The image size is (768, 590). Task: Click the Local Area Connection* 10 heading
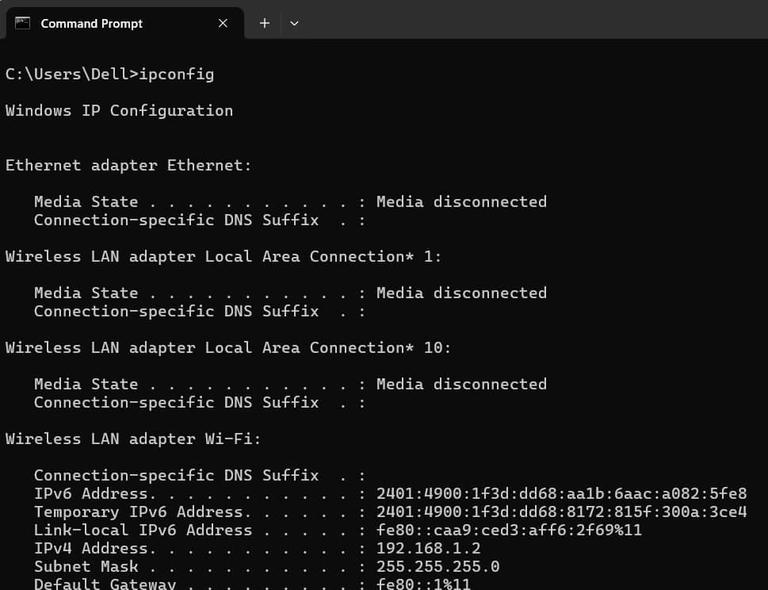228,348
